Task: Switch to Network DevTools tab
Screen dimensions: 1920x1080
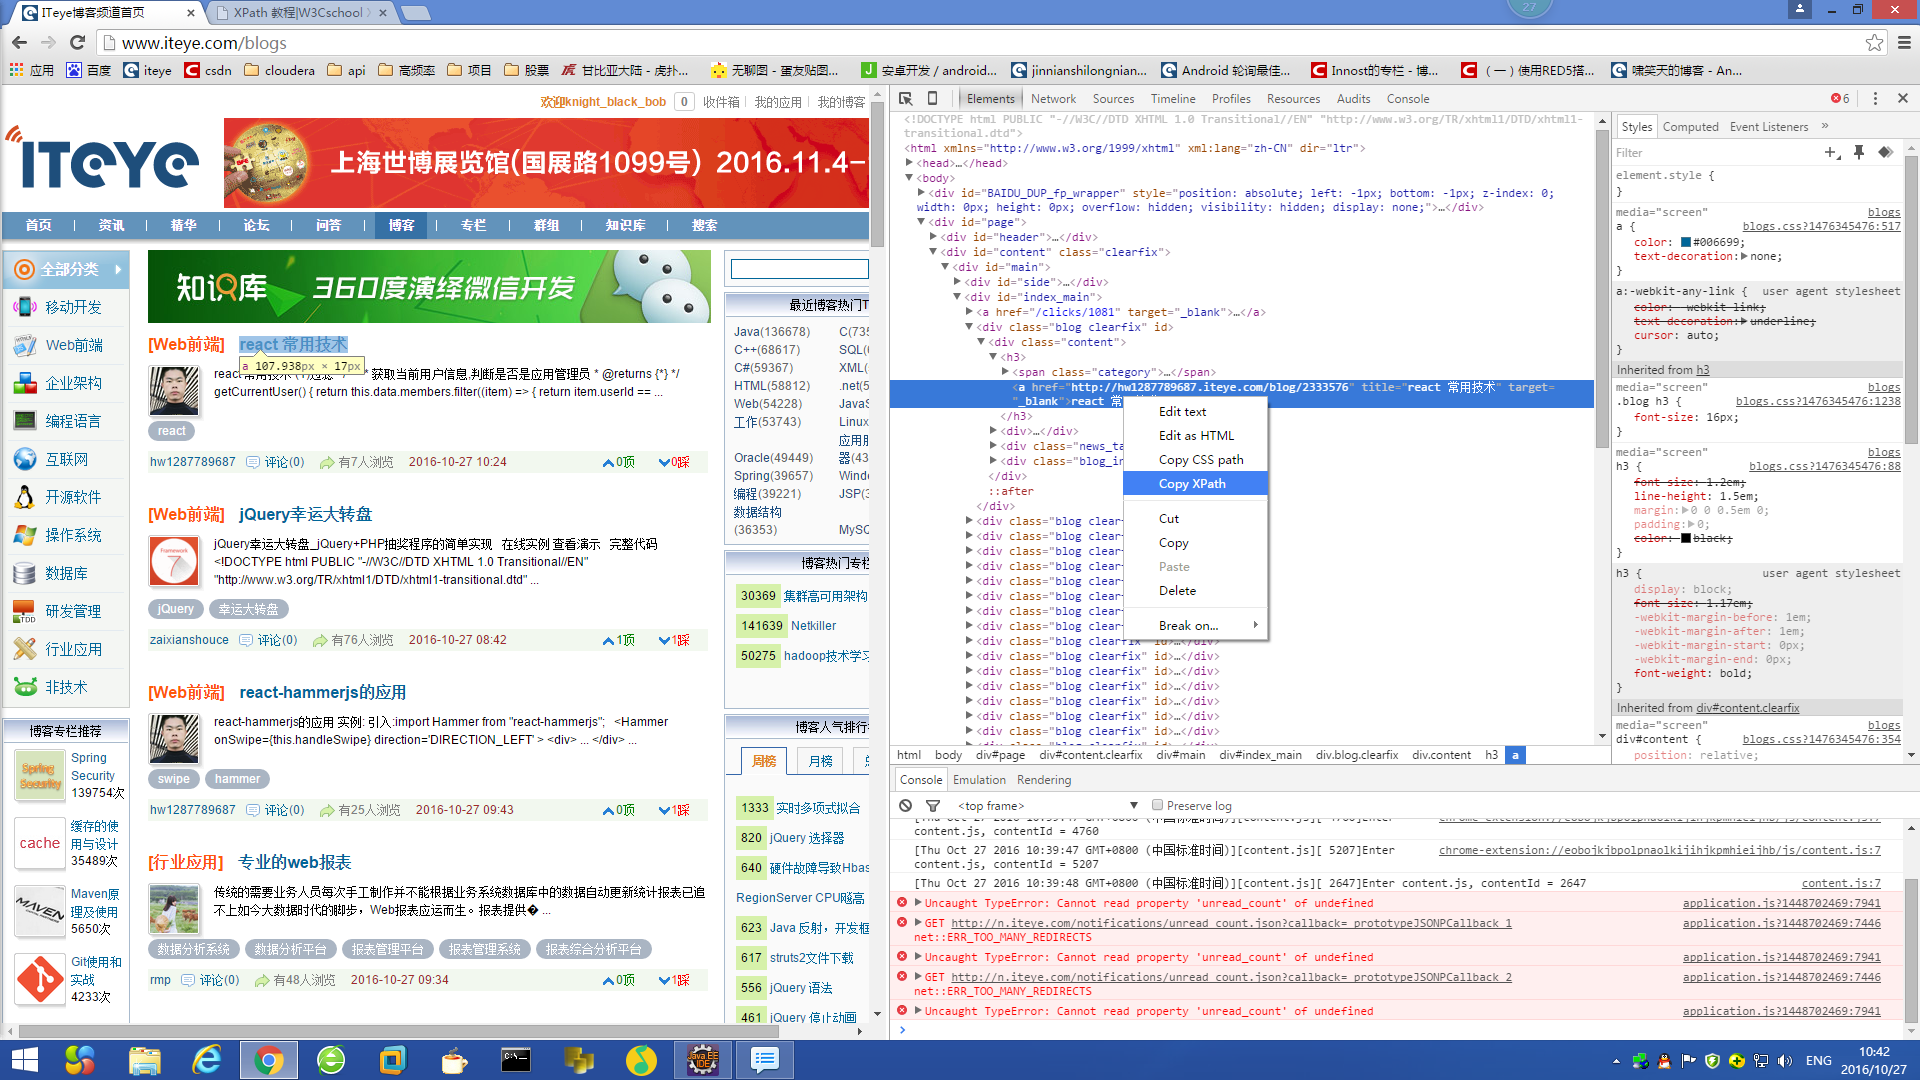Action: click(x=1053, y=98)
